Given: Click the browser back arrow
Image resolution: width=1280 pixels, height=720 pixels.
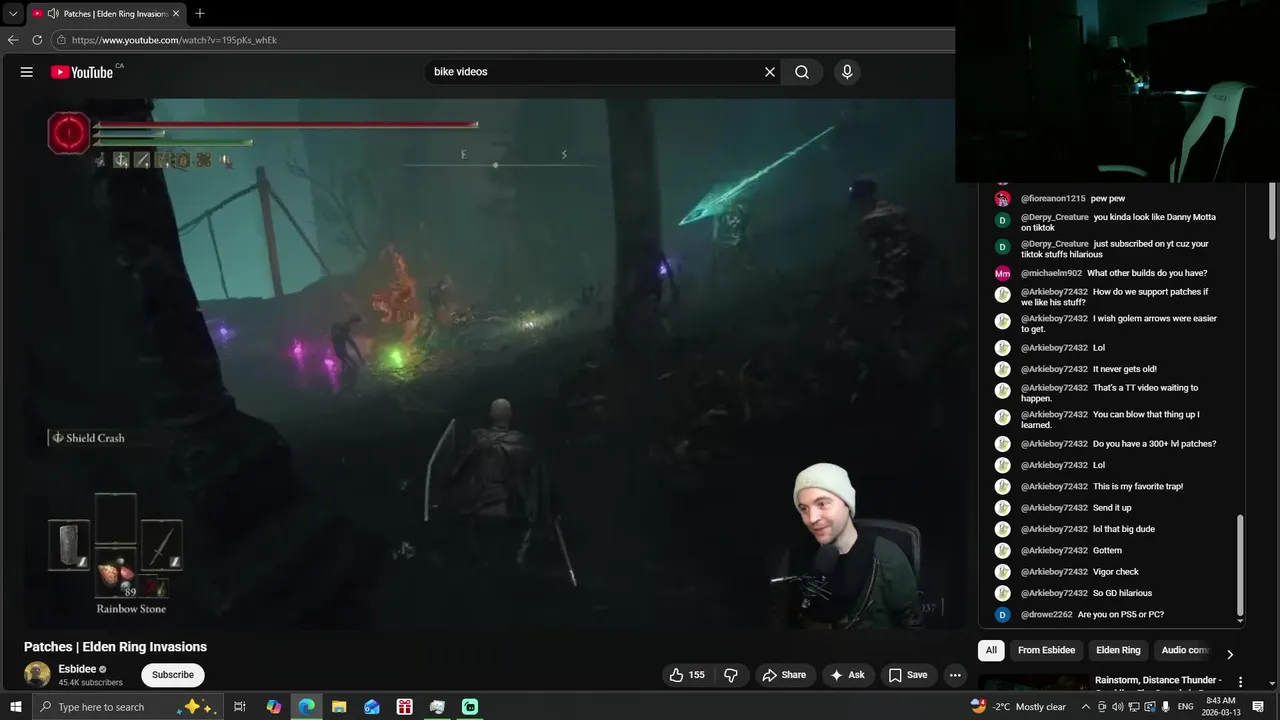Looking at the screenshot, I should (x=13, y=40).
